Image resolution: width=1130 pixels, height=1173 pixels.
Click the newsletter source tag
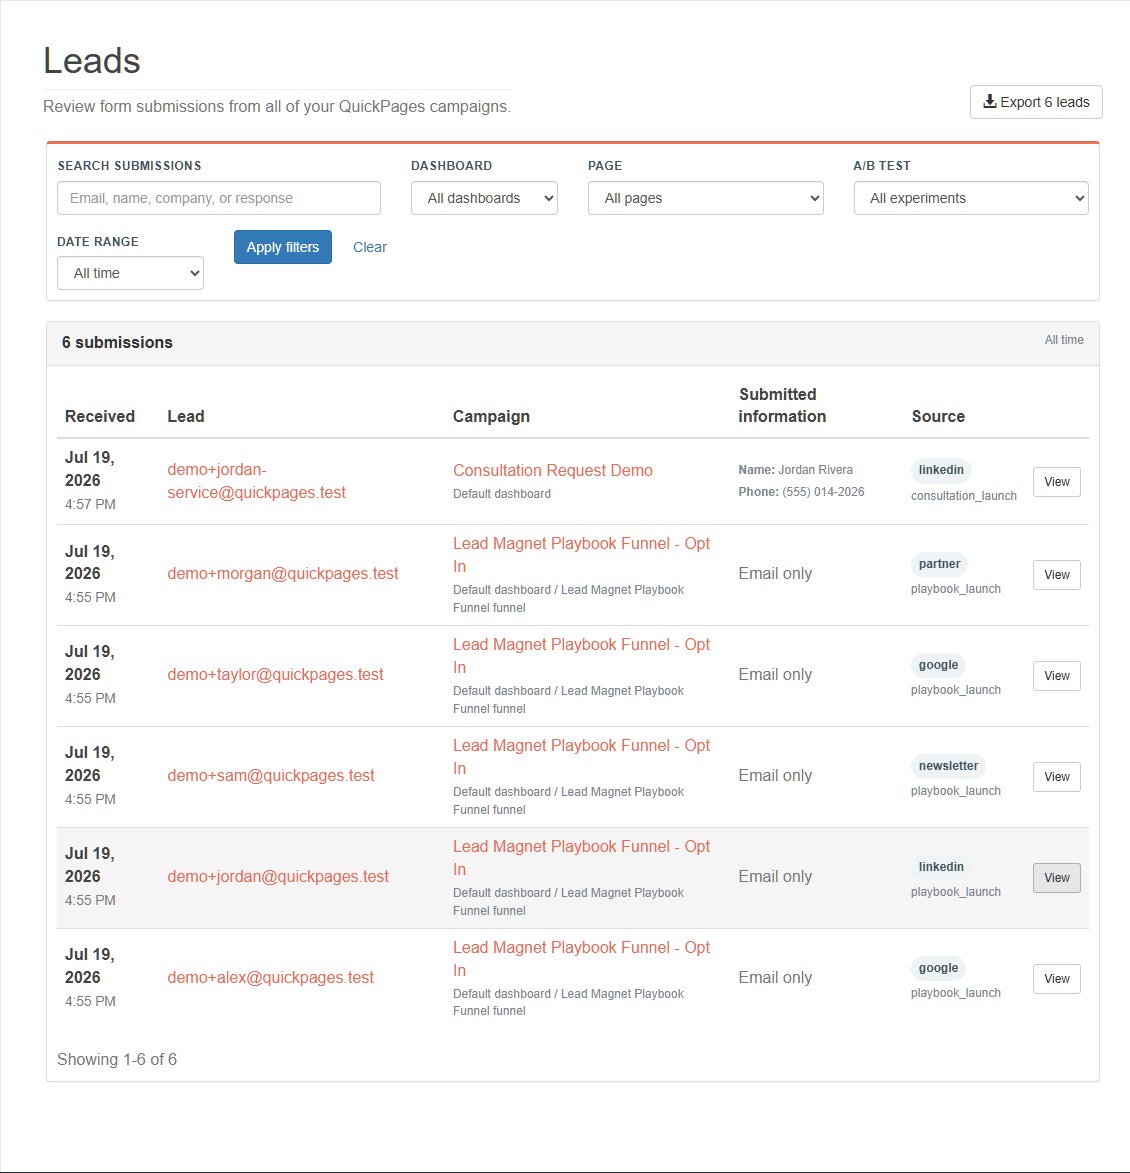point(948,766)
